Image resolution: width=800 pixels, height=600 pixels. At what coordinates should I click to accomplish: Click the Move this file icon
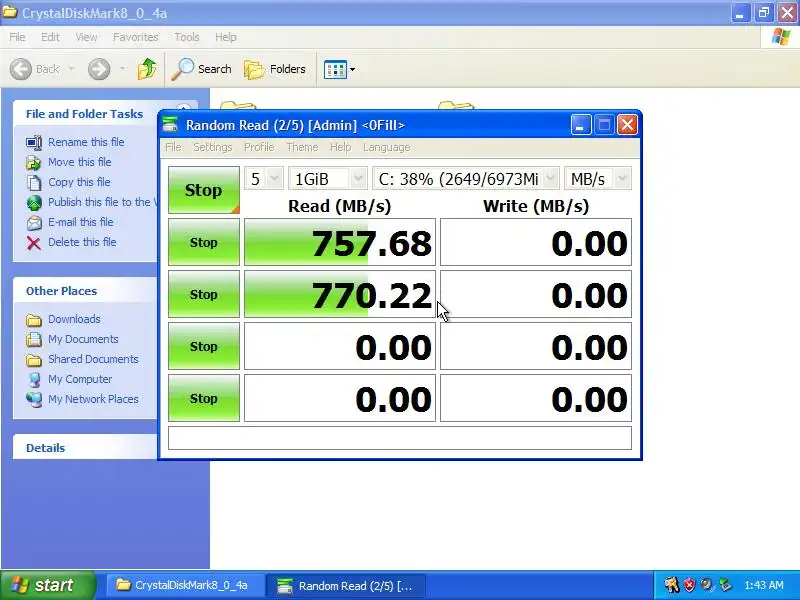pyautogui.click(x=34, y=162)
